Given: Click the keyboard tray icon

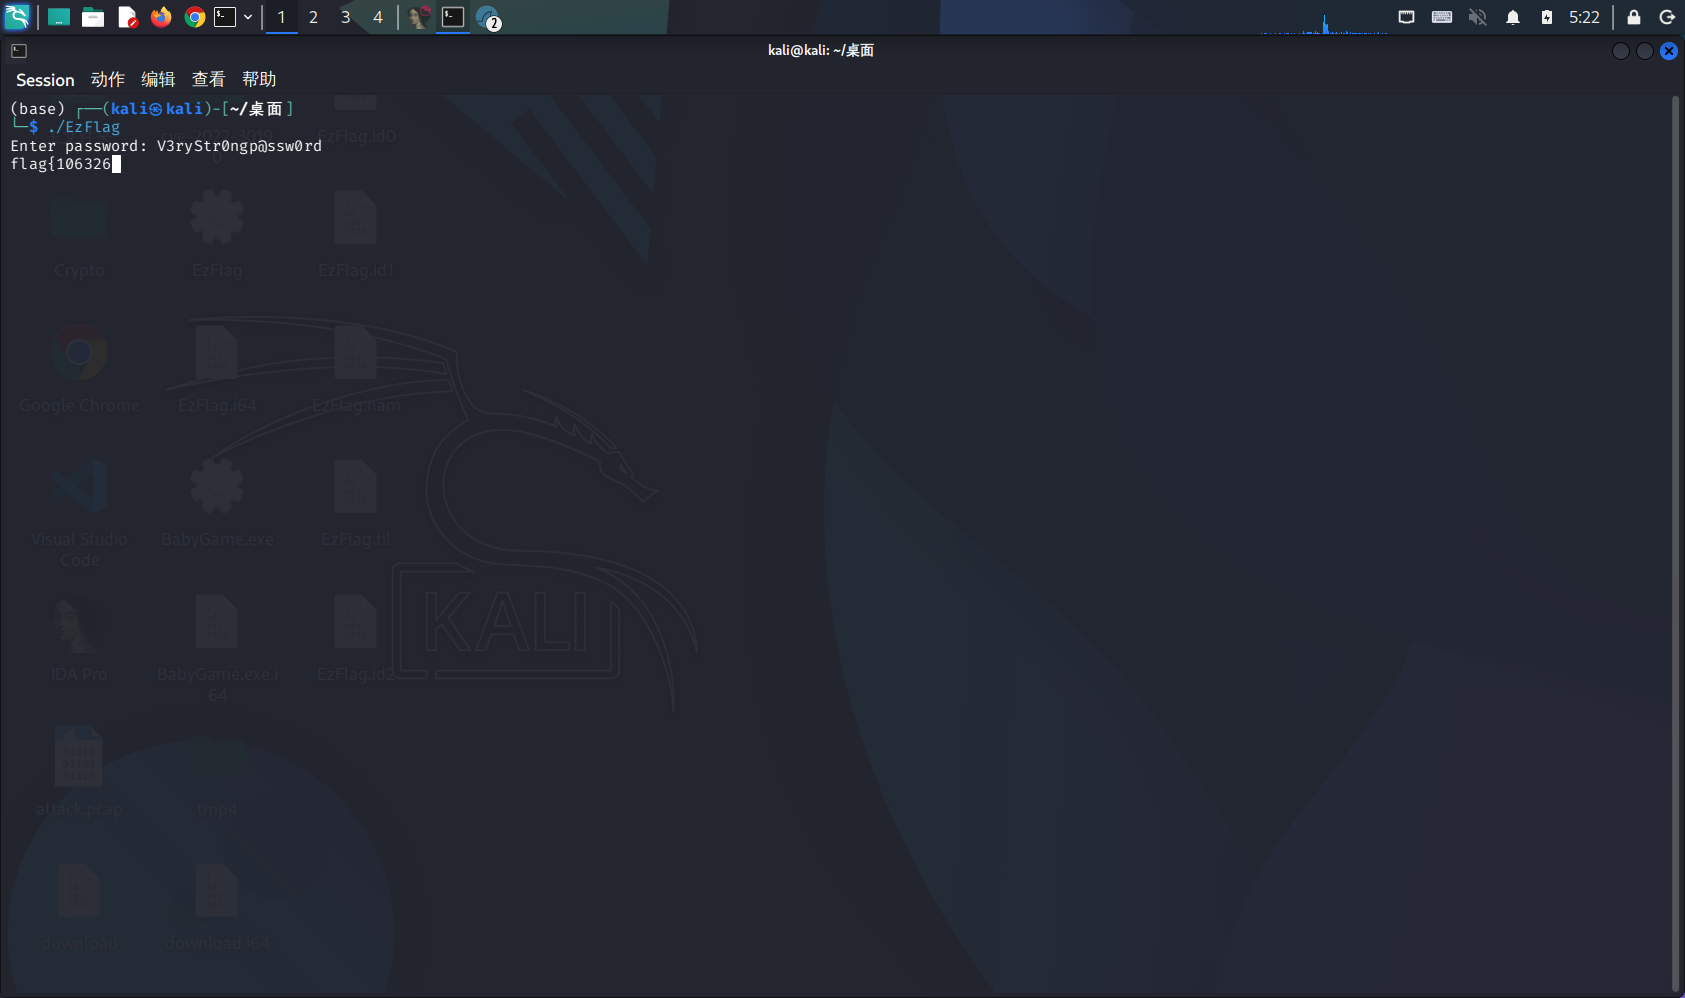Looking at the screenshot, I should pos(1441,17).
